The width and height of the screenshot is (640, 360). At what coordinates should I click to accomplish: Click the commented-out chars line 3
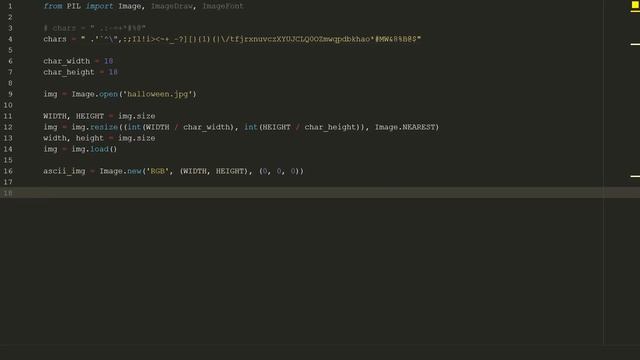tap(94, 28)
